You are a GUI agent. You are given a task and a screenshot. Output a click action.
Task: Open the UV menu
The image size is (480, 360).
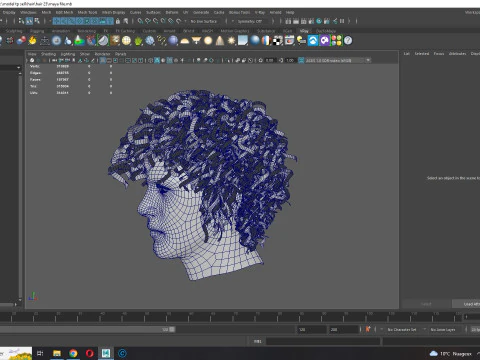click(185, 12)
